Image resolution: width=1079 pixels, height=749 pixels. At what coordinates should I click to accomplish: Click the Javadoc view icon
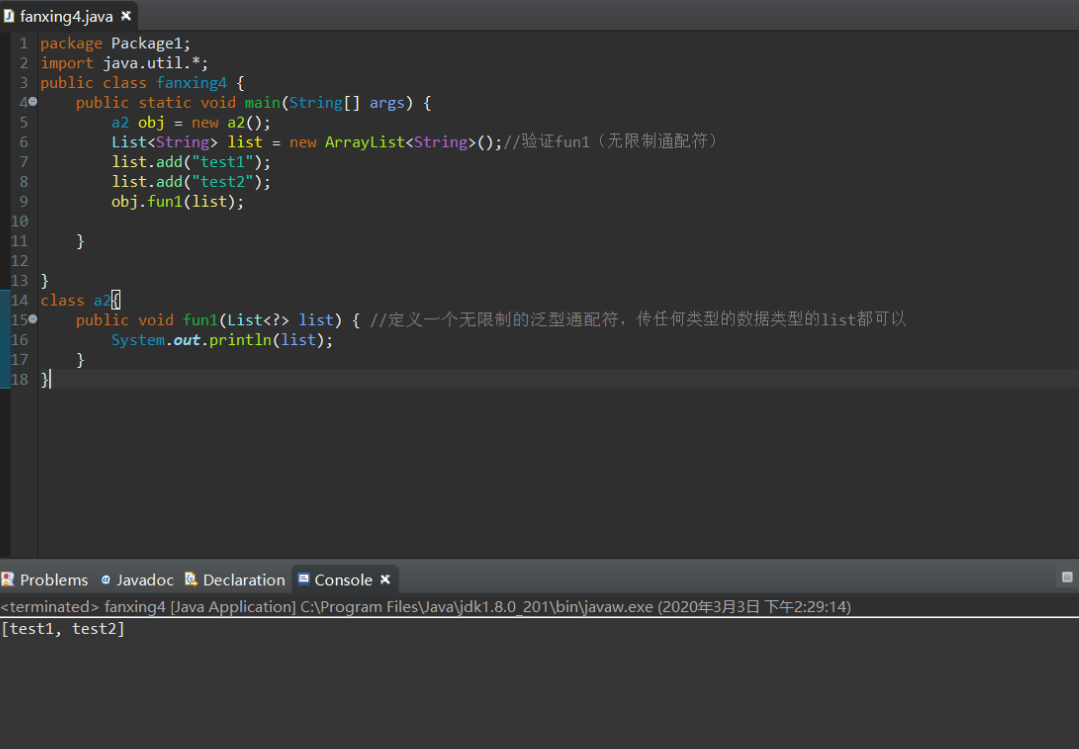tap(105, 580)
